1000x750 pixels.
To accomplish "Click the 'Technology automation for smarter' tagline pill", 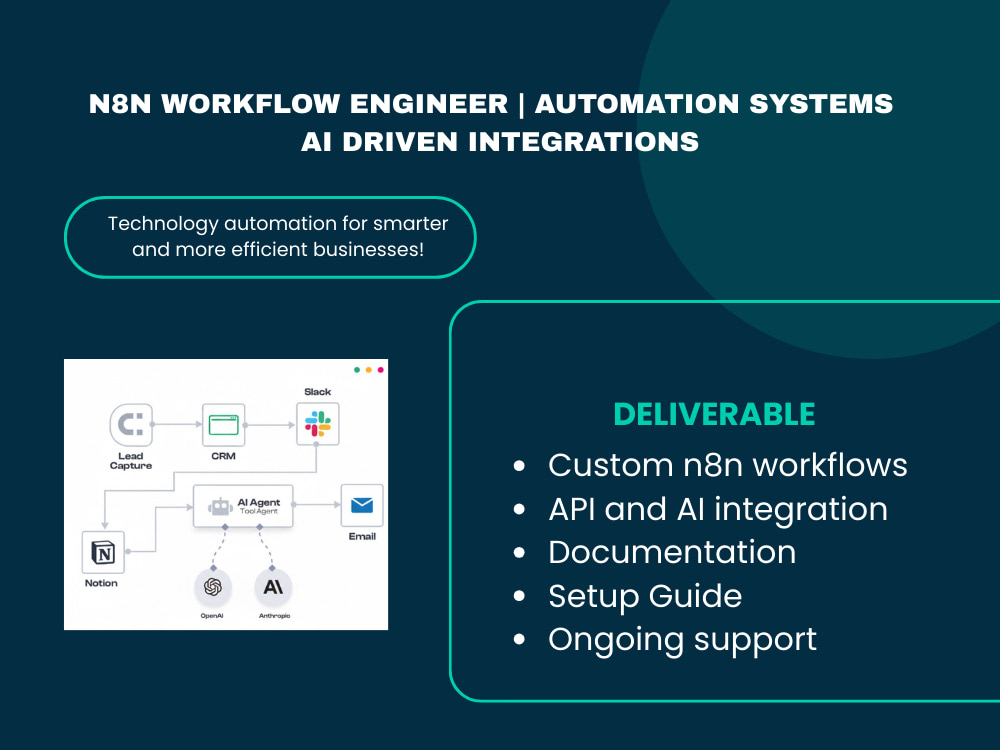I will coord(270,237).
